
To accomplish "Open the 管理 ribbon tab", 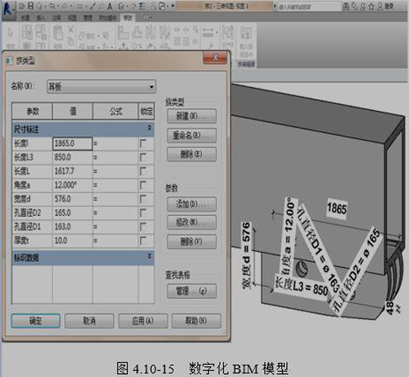I will coord(87,18).
